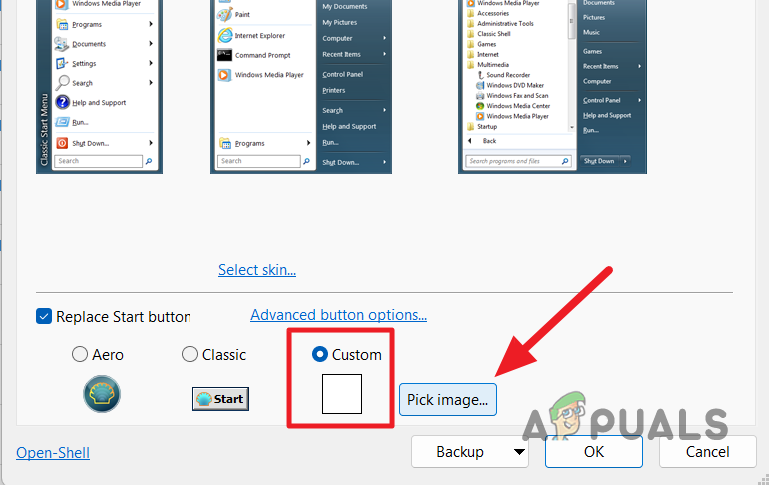The width and height of the screenshot is (769, 485).
Task: Expand Control Panel arrow in Windows 7 preview
Action: point(640,100)
